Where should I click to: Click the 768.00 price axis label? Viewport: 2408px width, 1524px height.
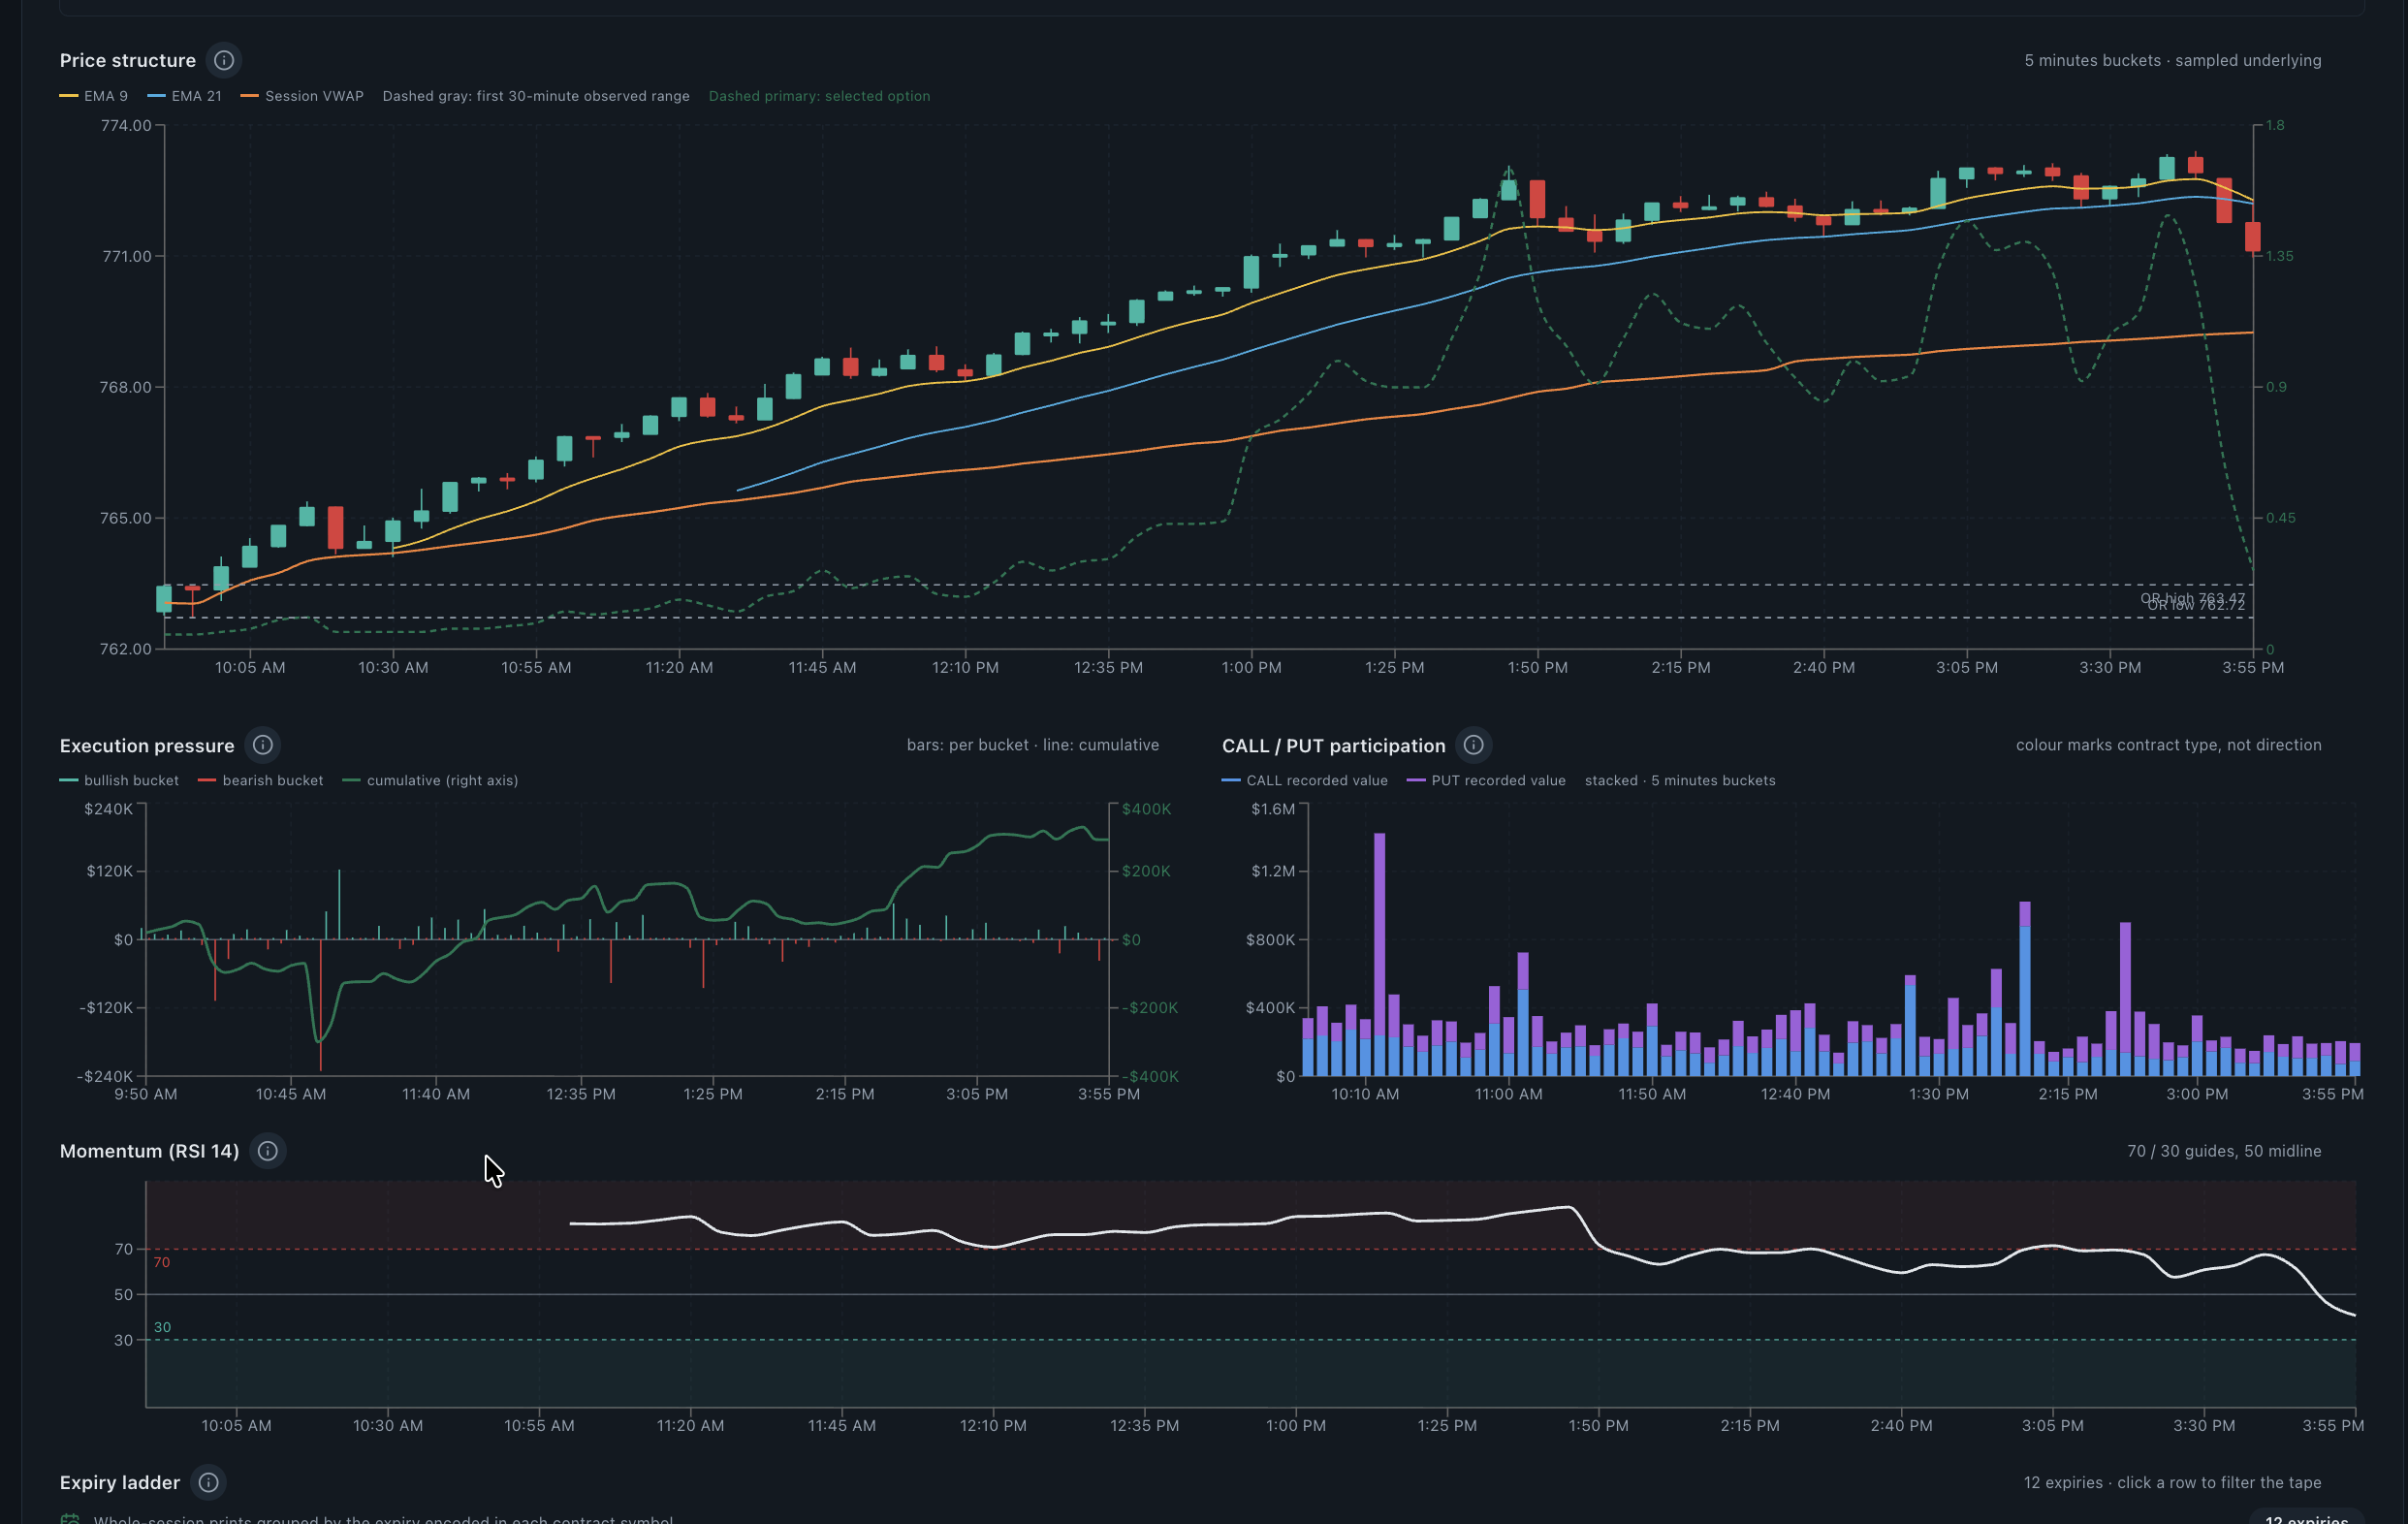coord(126,387)
